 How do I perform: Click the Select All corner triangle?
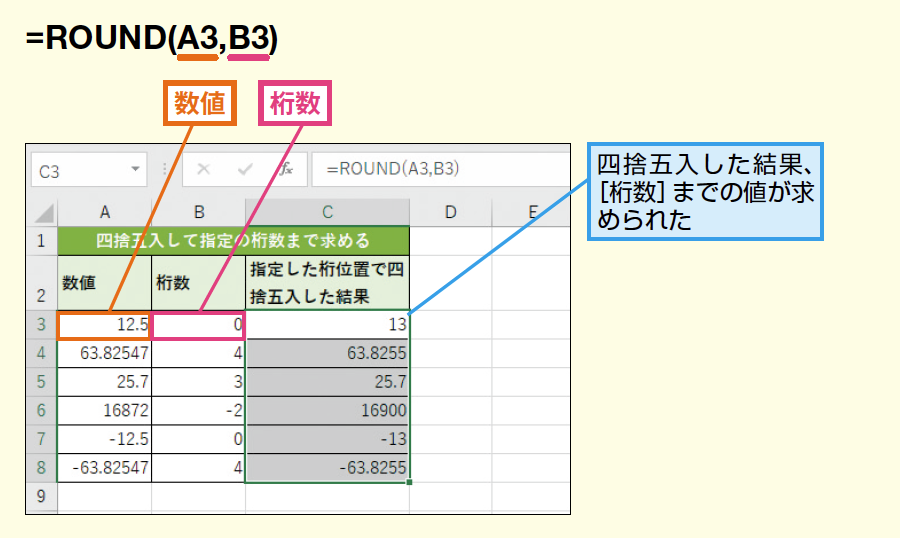(43, 212)
